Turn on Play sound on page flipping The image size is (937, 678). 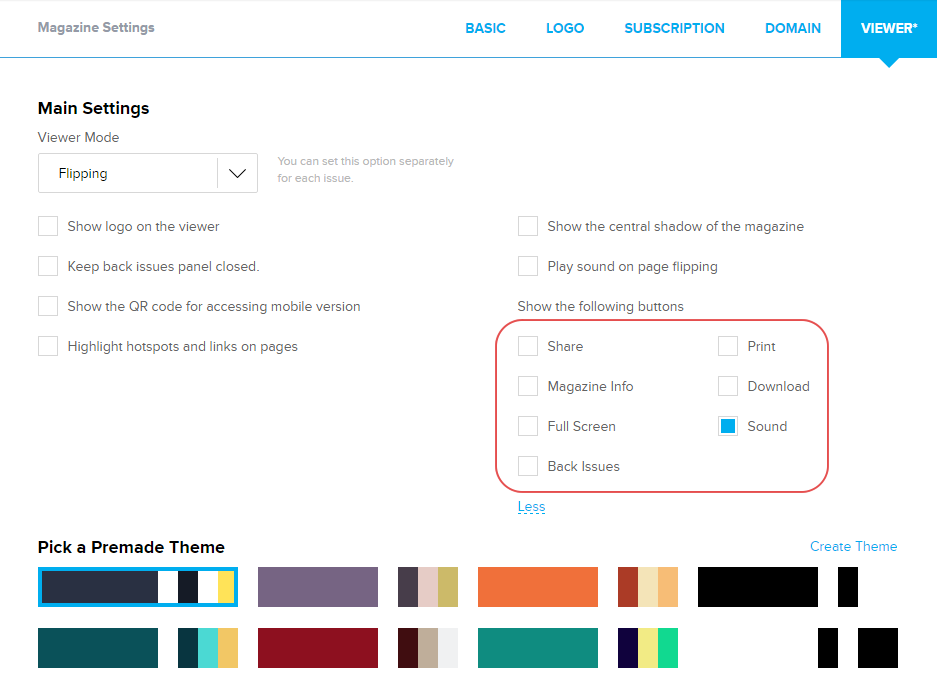528,266
